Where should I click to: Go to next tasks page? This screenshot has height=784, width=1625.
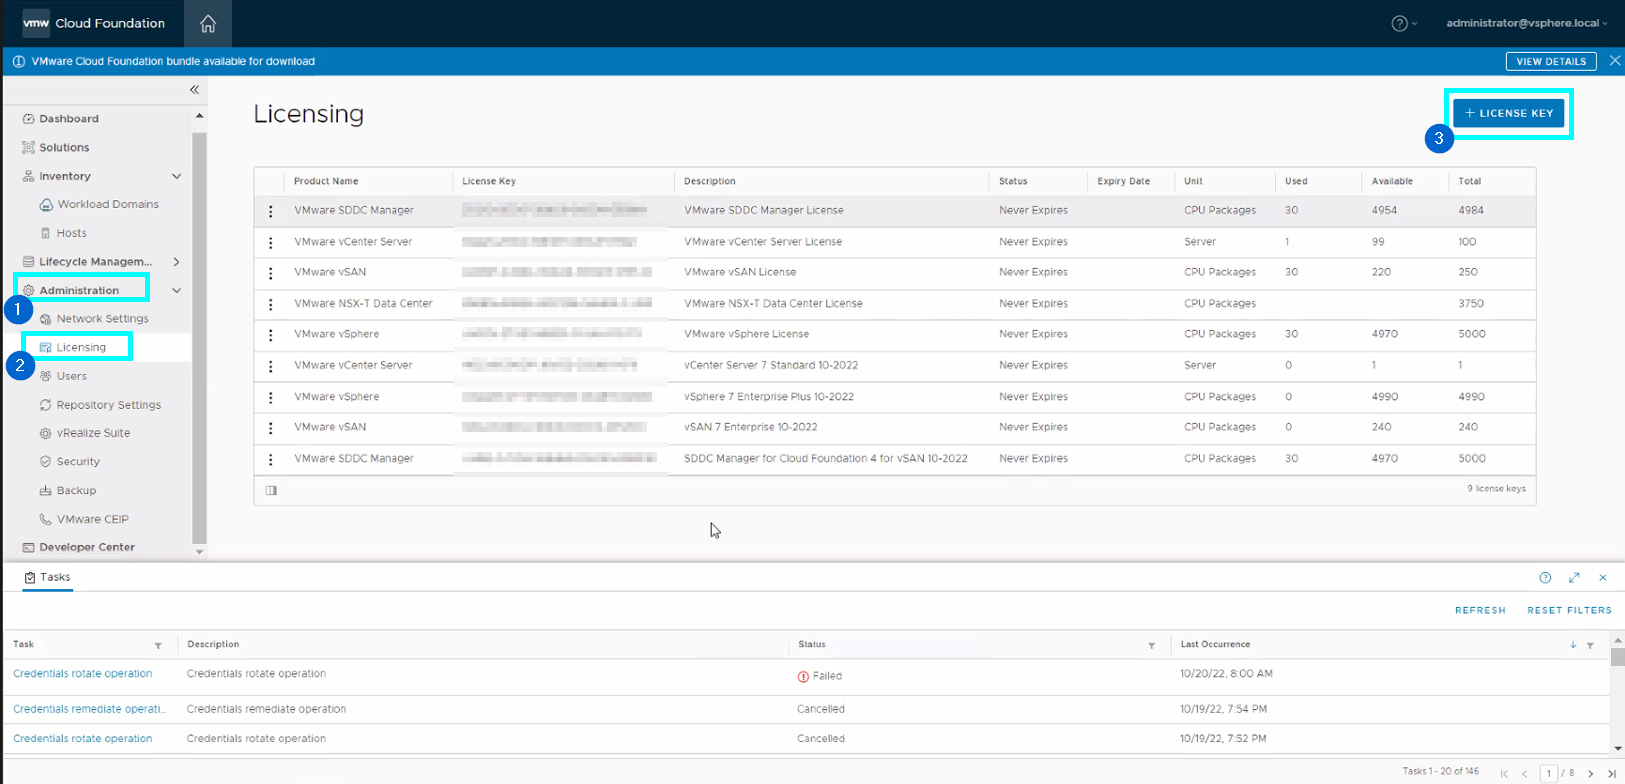click(1591, 773)
